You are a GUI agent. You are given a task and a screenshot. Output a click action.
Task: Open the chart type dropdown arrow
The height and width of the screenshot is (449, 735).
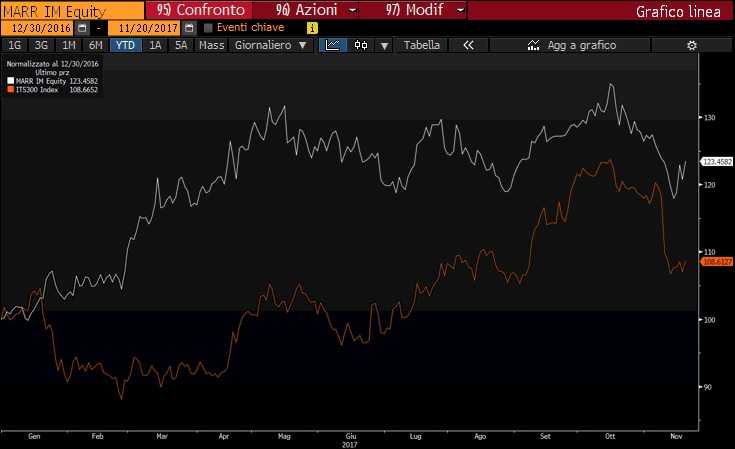pos(384,45)
